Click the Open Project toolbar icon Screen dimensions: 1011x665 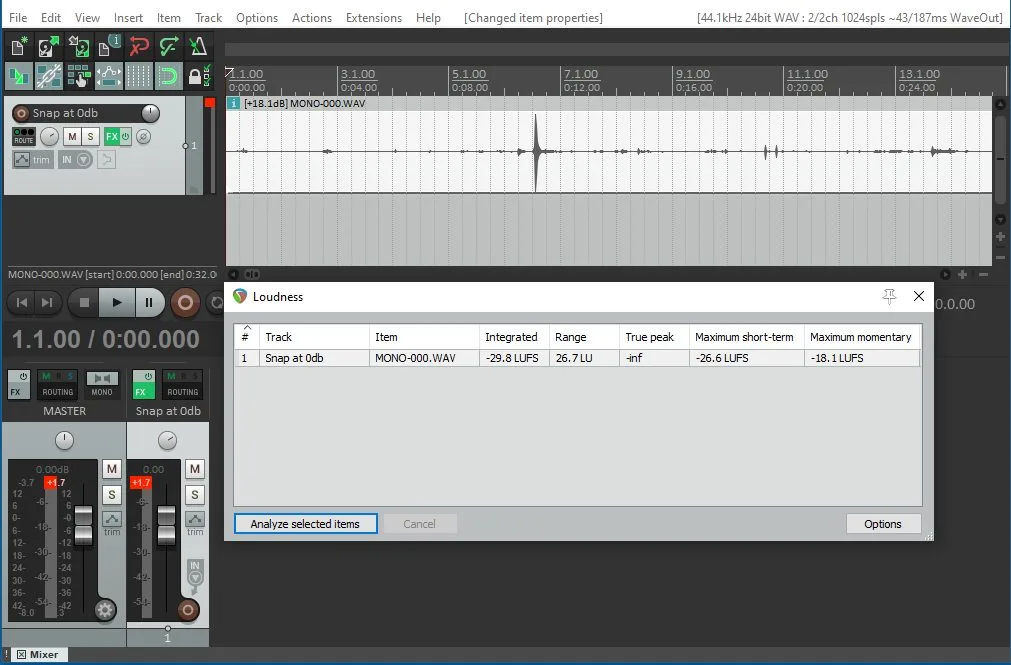(48, 46)
